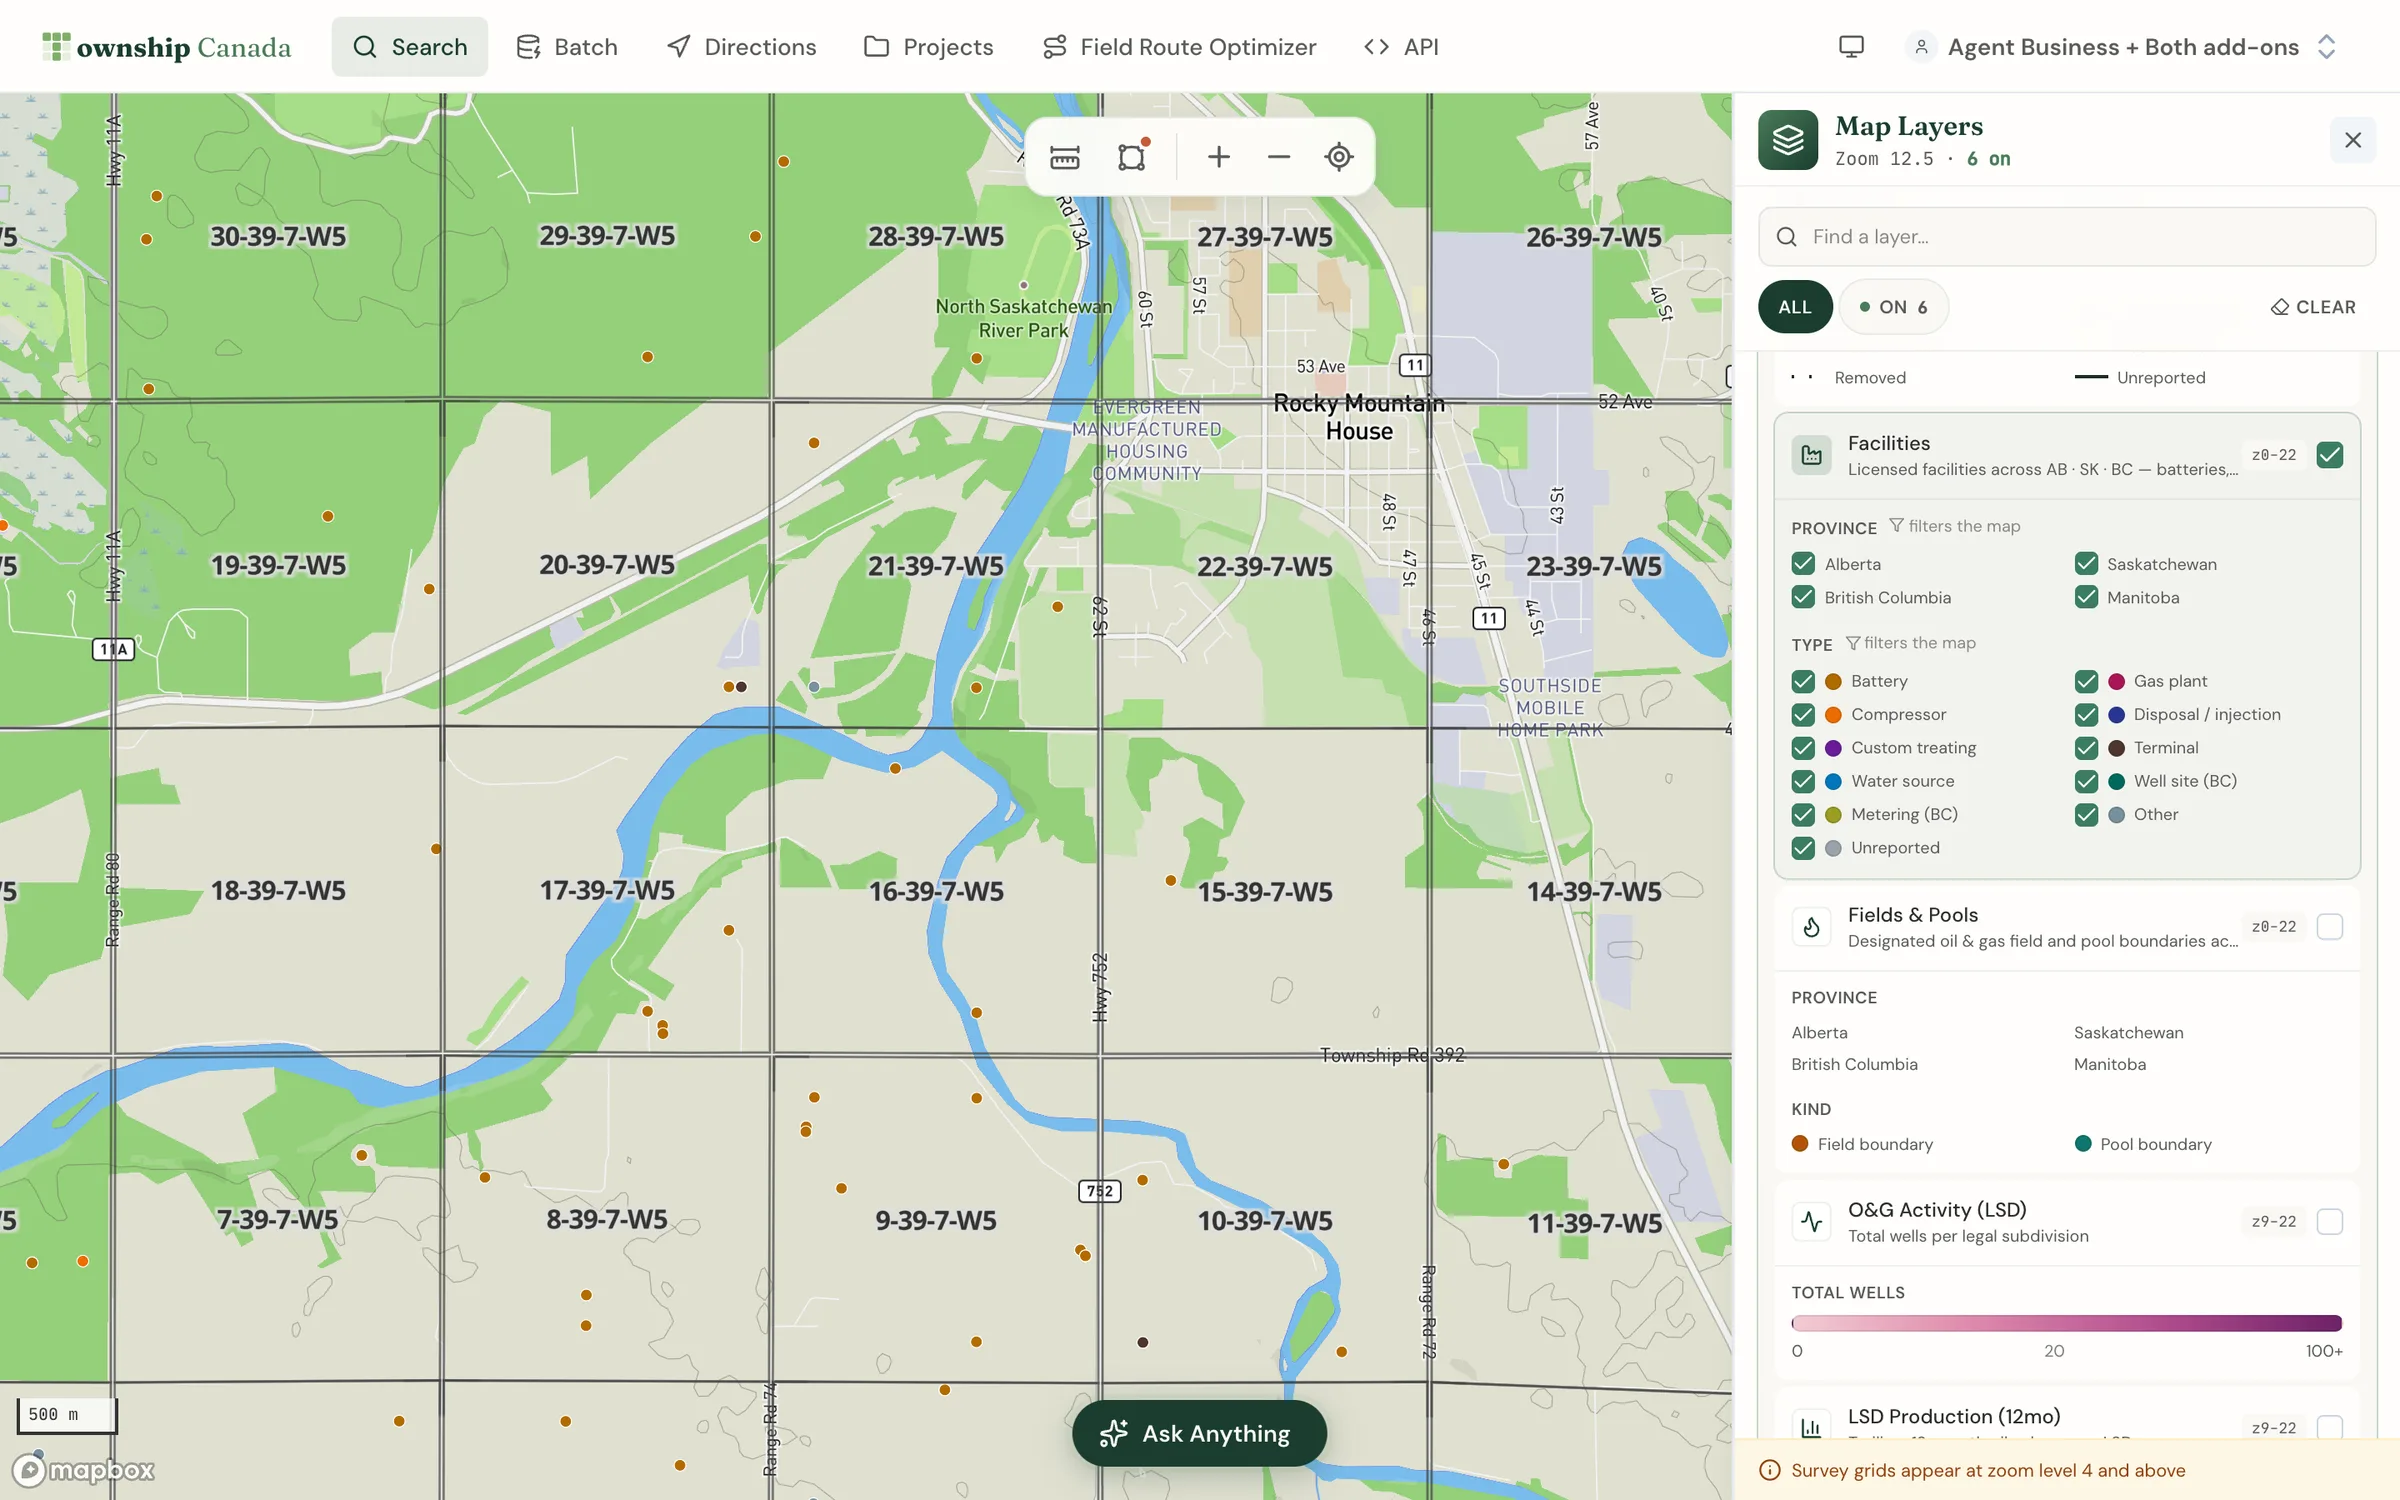
Task: Uncheck the Disposal / injection type
Action: point(2086,715)
